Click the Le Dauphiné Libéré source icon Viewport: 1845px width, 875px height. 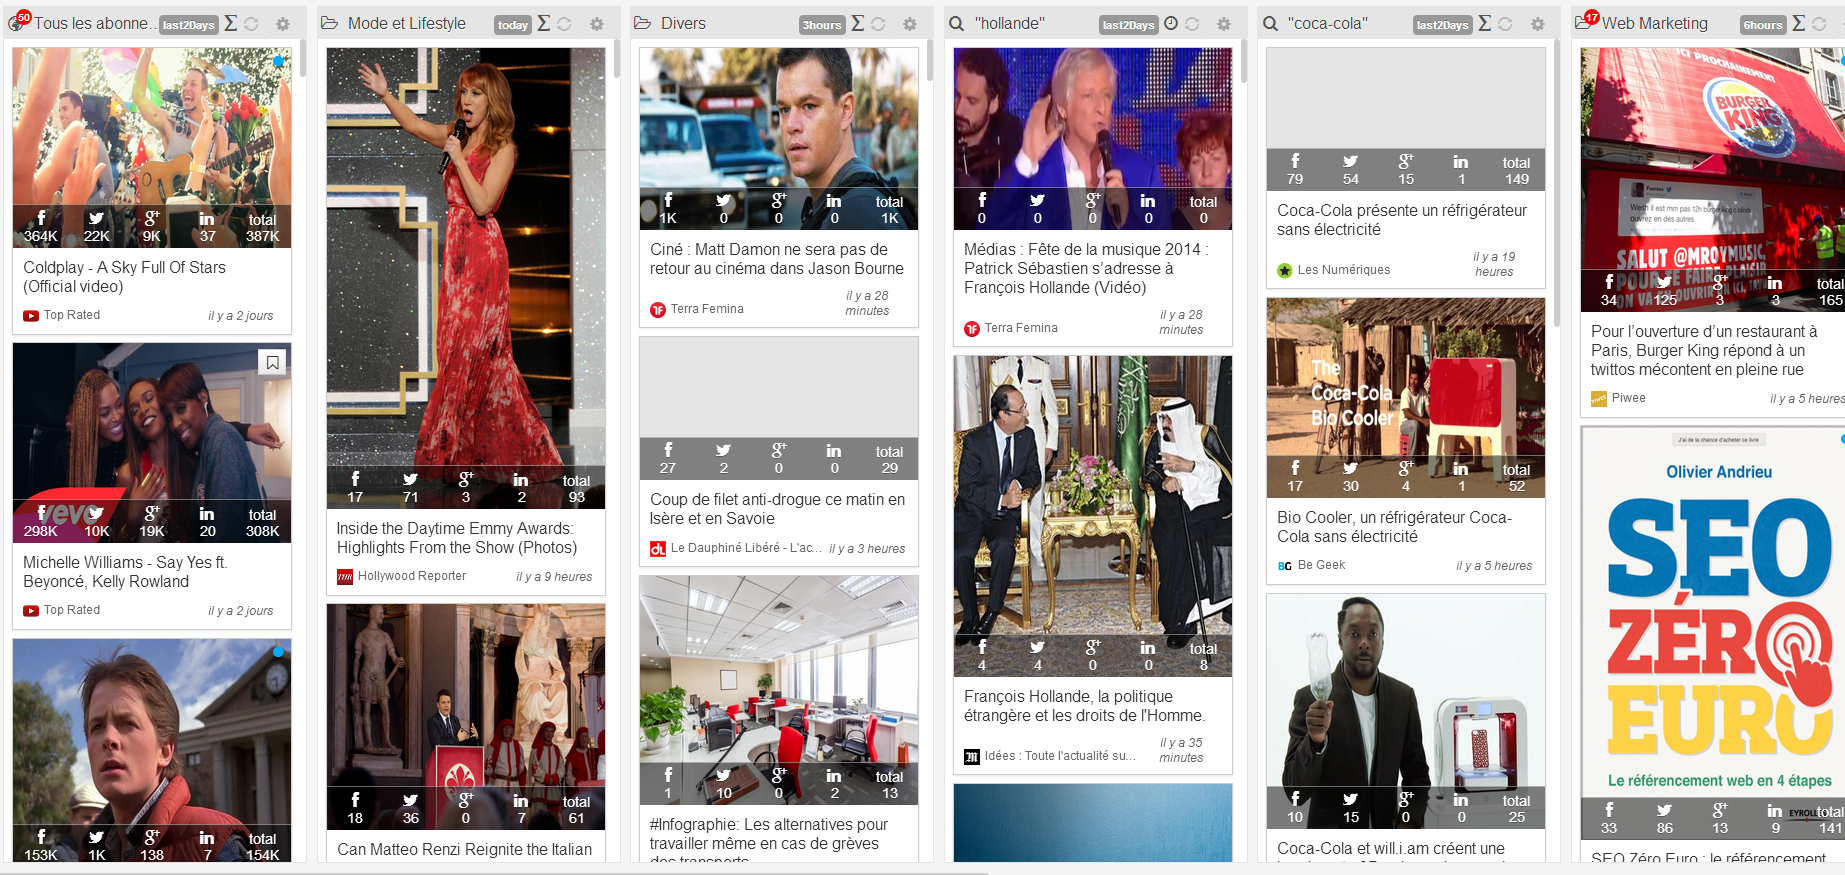point(658,549)
